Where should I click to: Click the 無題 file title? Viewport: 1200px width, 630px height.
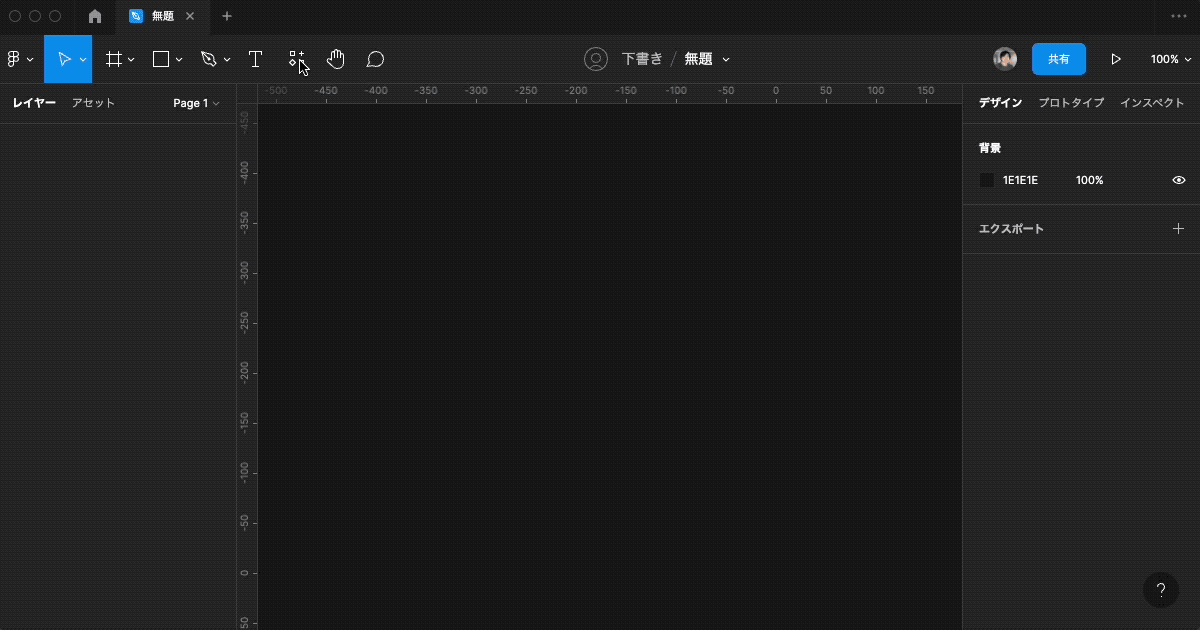[x=698, y=59]
